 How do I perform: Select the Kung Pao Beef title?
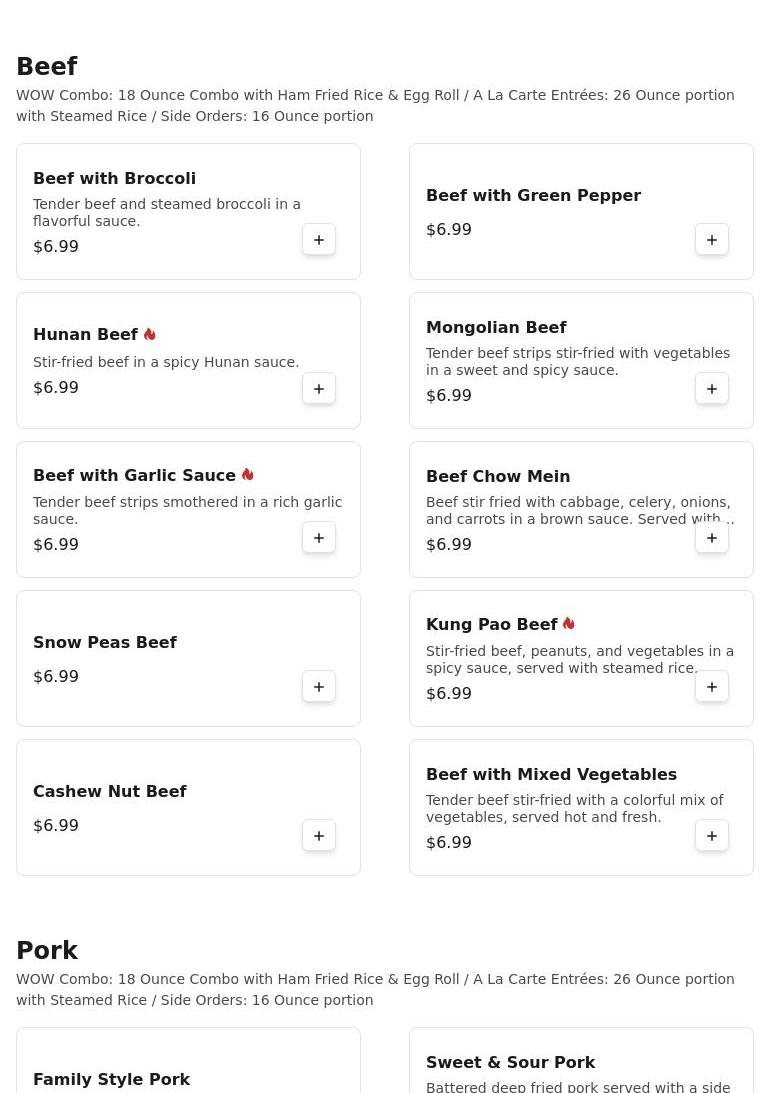point(492,625)
